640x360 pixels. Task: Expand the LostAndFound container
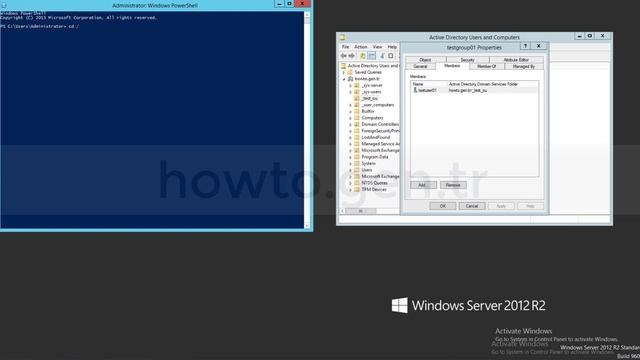tap(350, 138)
